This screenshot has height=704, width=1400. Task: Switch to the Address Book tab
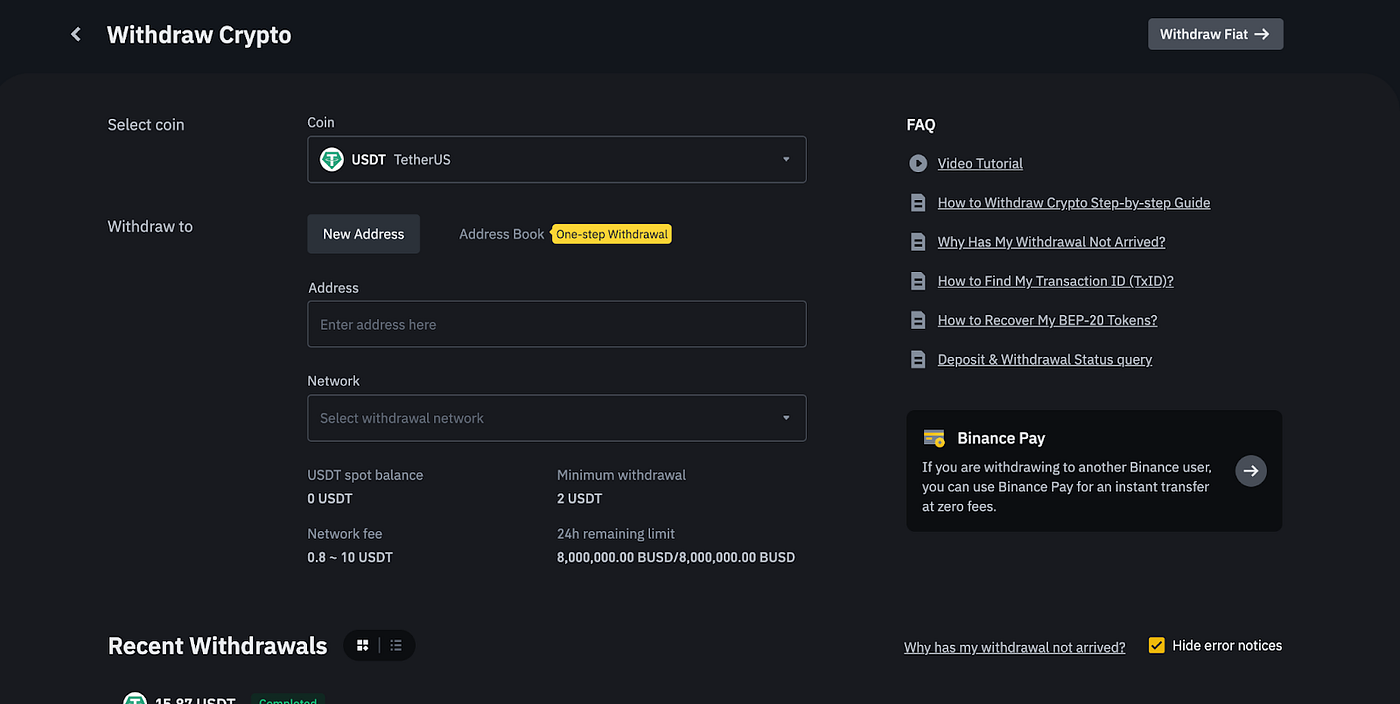[501, 234]
